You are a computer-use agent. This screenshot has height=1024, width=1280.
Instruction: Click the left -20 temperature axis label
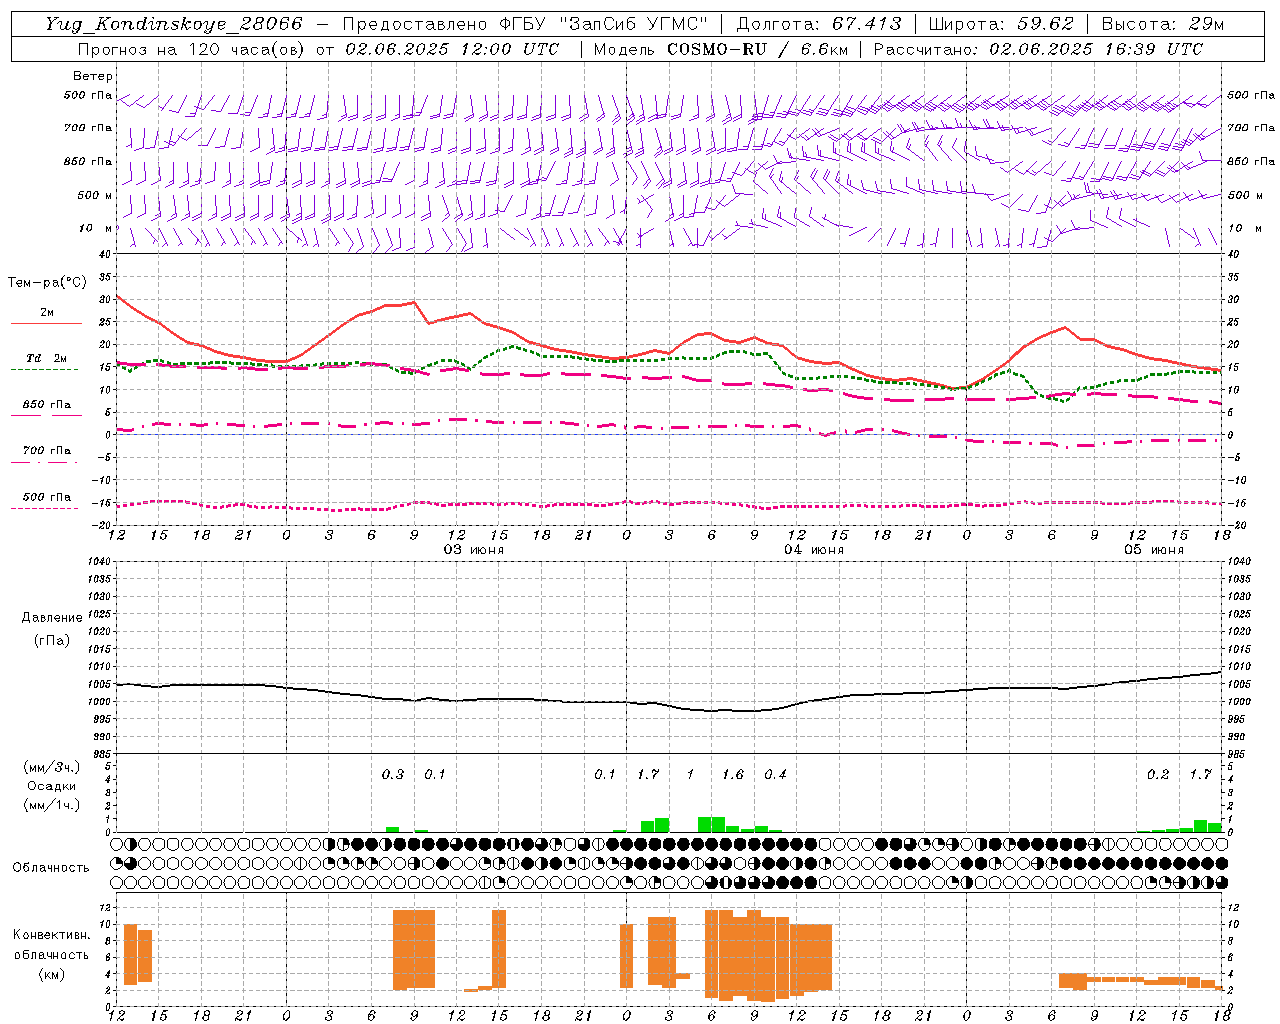coord(103,524)
